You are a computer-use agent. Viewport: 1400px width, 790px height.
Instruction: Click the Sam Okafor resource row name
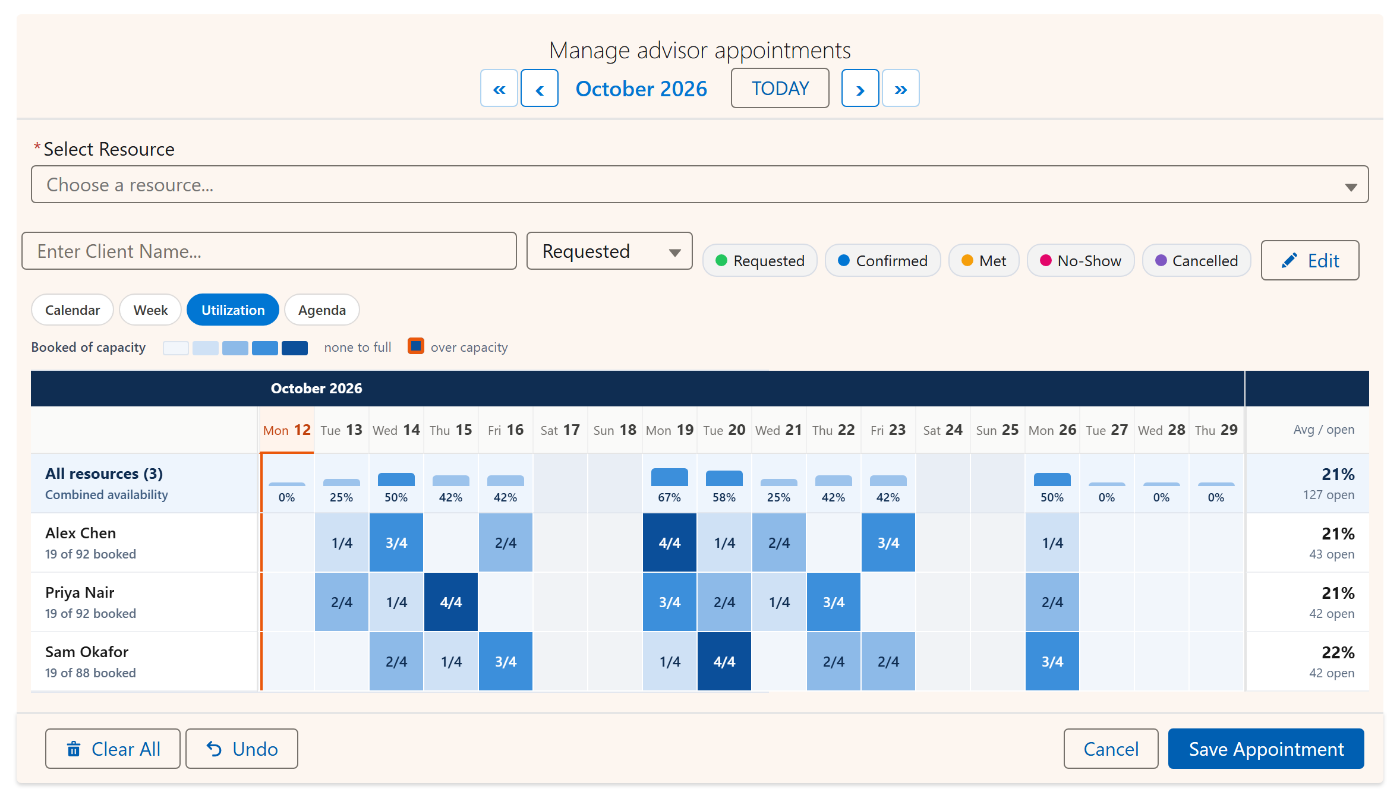tap(87, 652)
